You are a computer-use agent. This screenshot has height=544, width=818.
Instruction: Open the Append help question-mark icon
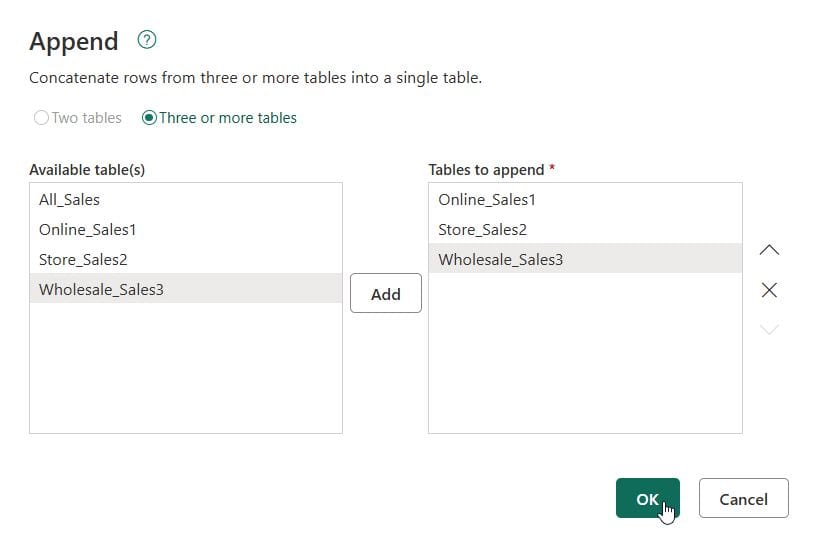pos(147,40)
